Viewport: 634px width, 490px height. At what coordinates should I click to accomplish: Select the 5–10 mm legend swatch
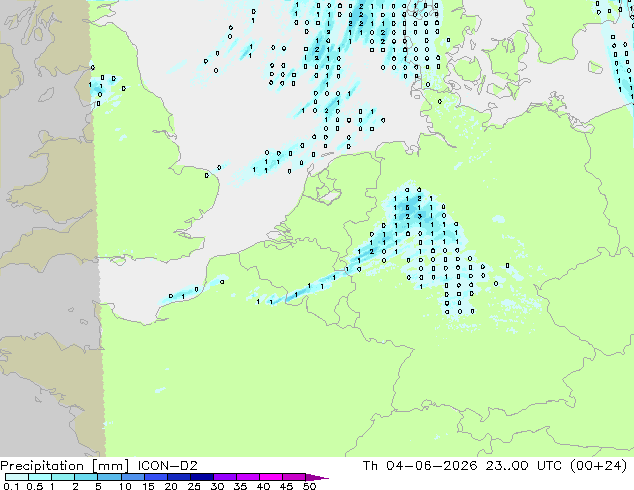(109, 477)
